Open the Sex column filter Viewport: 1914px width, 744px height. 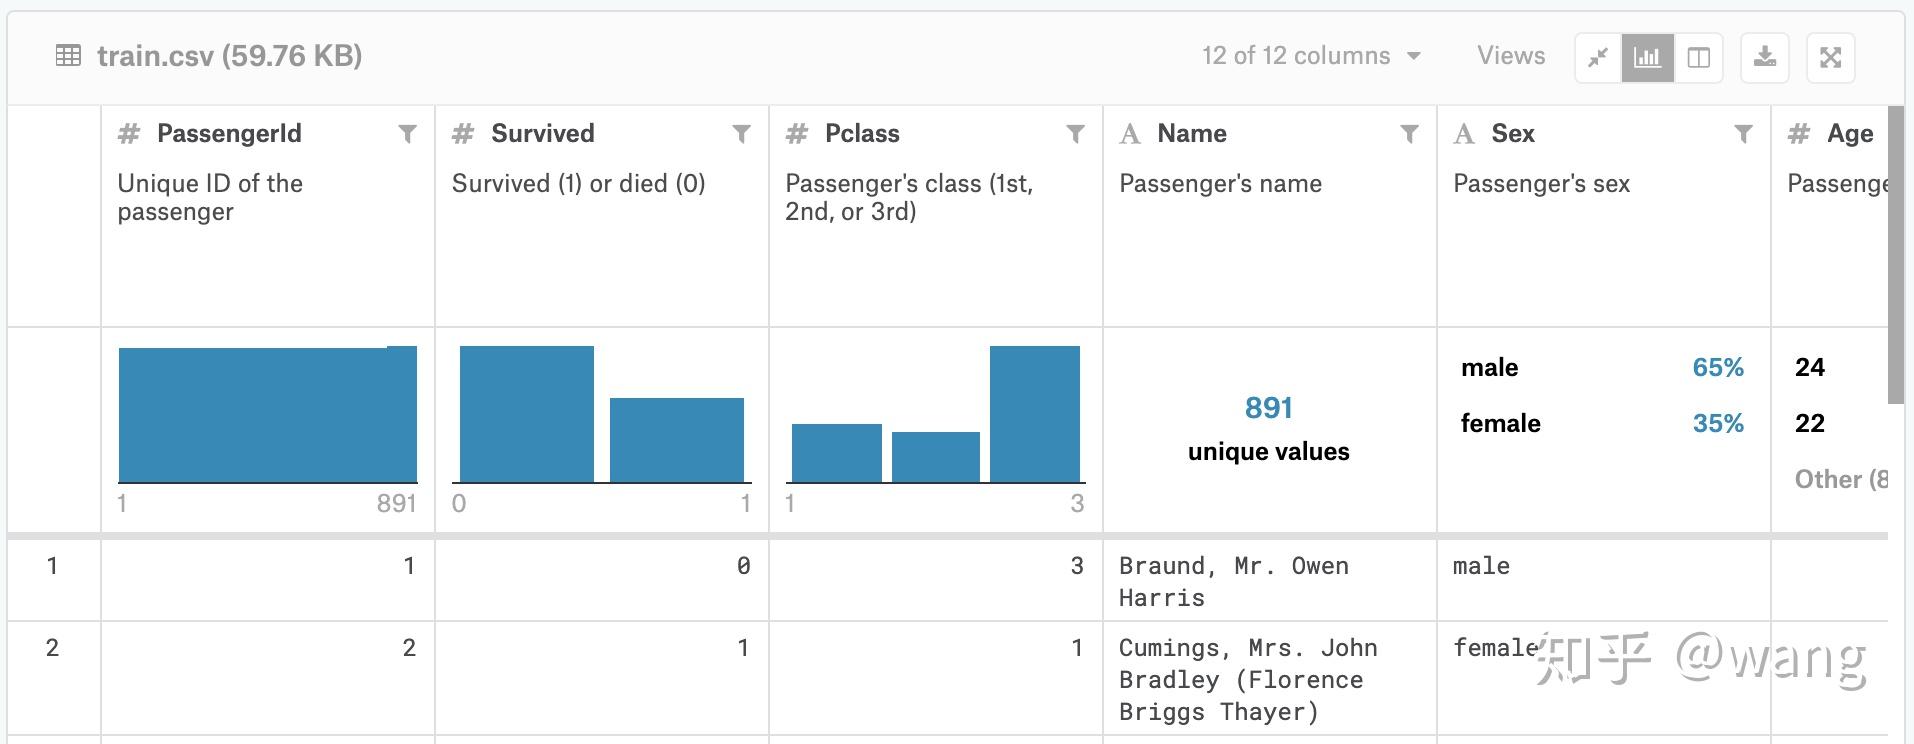[x=1743, y=134]
